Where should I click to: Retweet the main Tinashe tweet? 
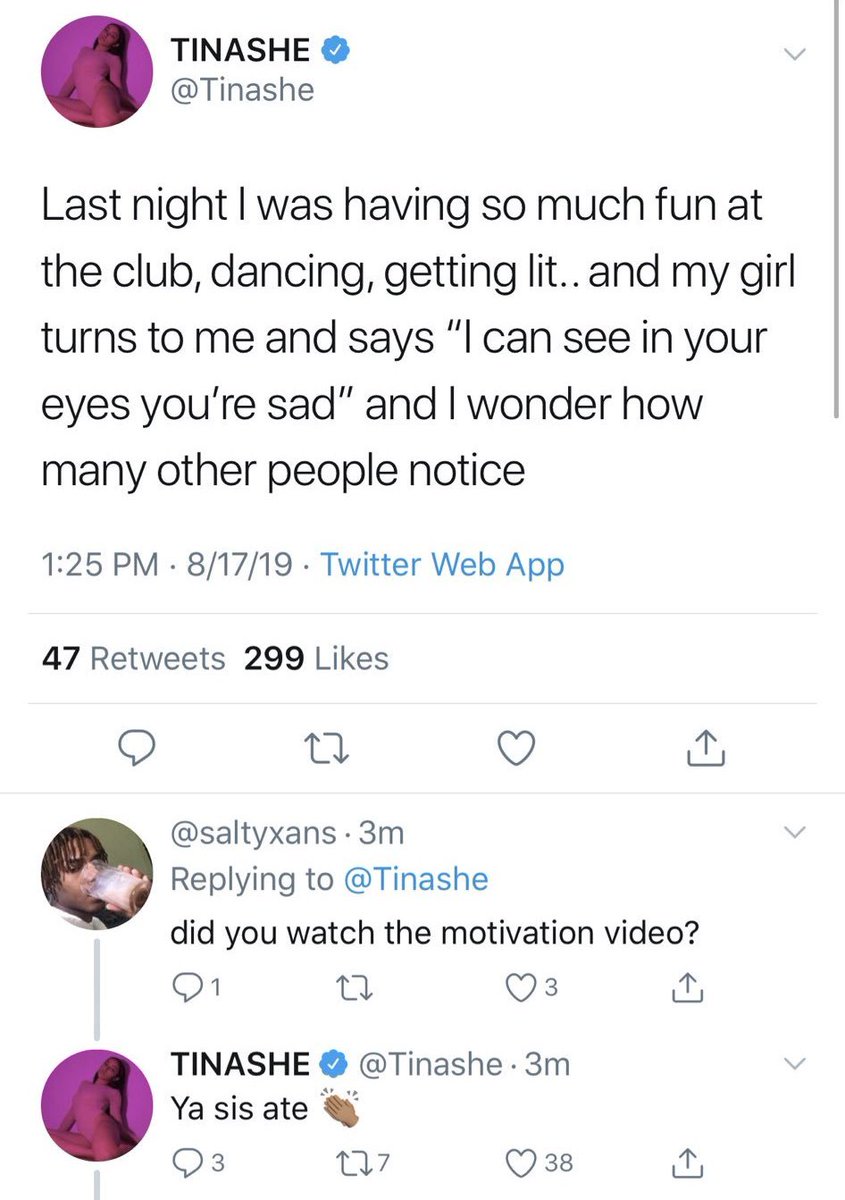327,747
